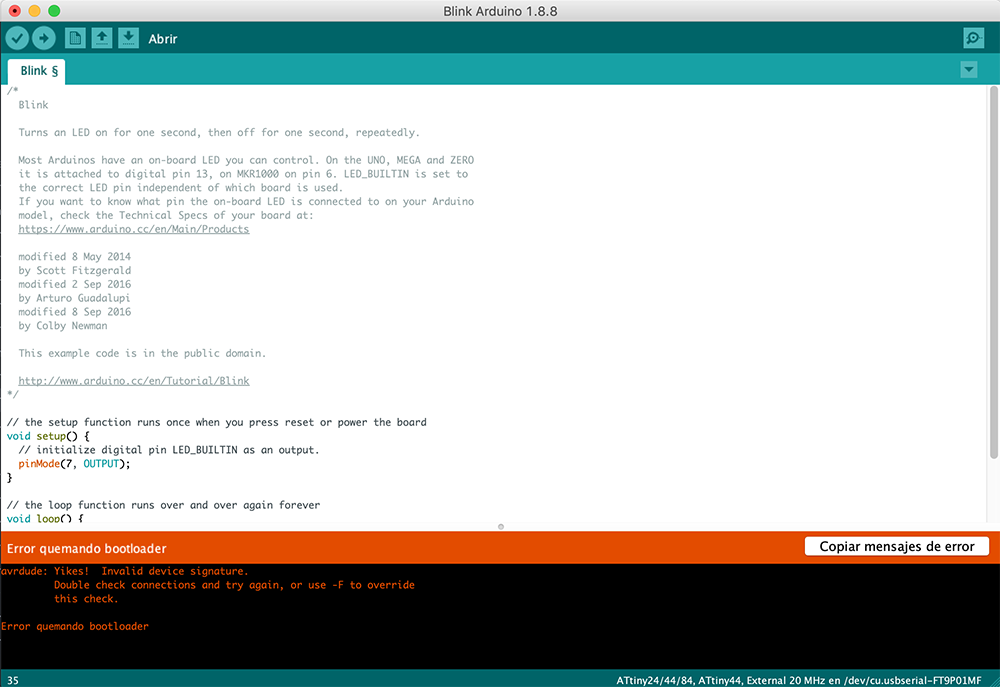Click the Verify checkmark button
Viewport: 1000px width, 687px height.
coord(17,38)
